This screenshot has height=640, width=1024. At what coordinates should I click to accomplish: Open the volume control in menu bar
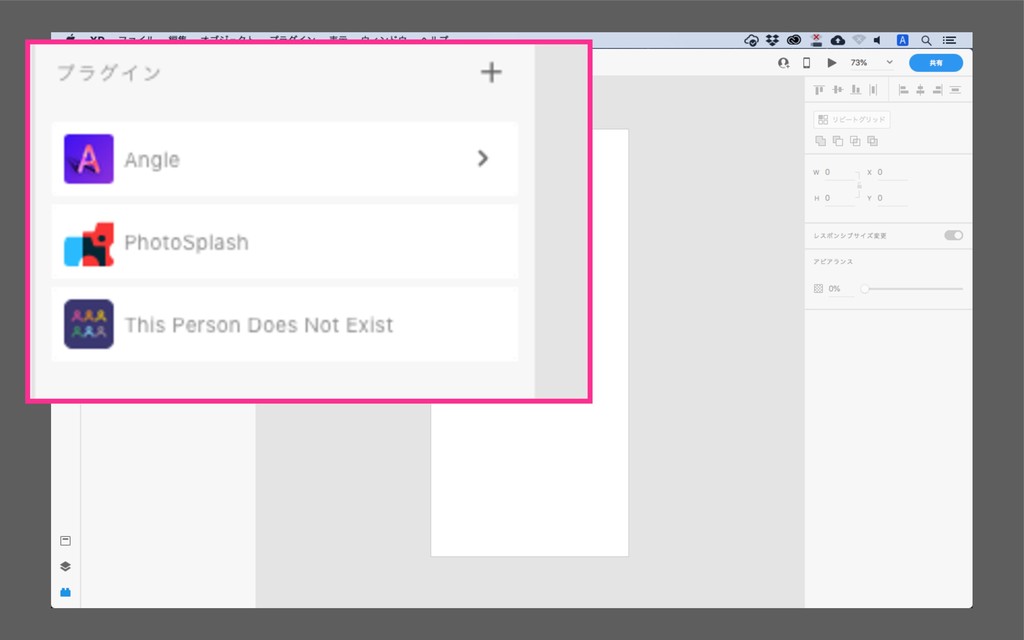coord(878,40)
